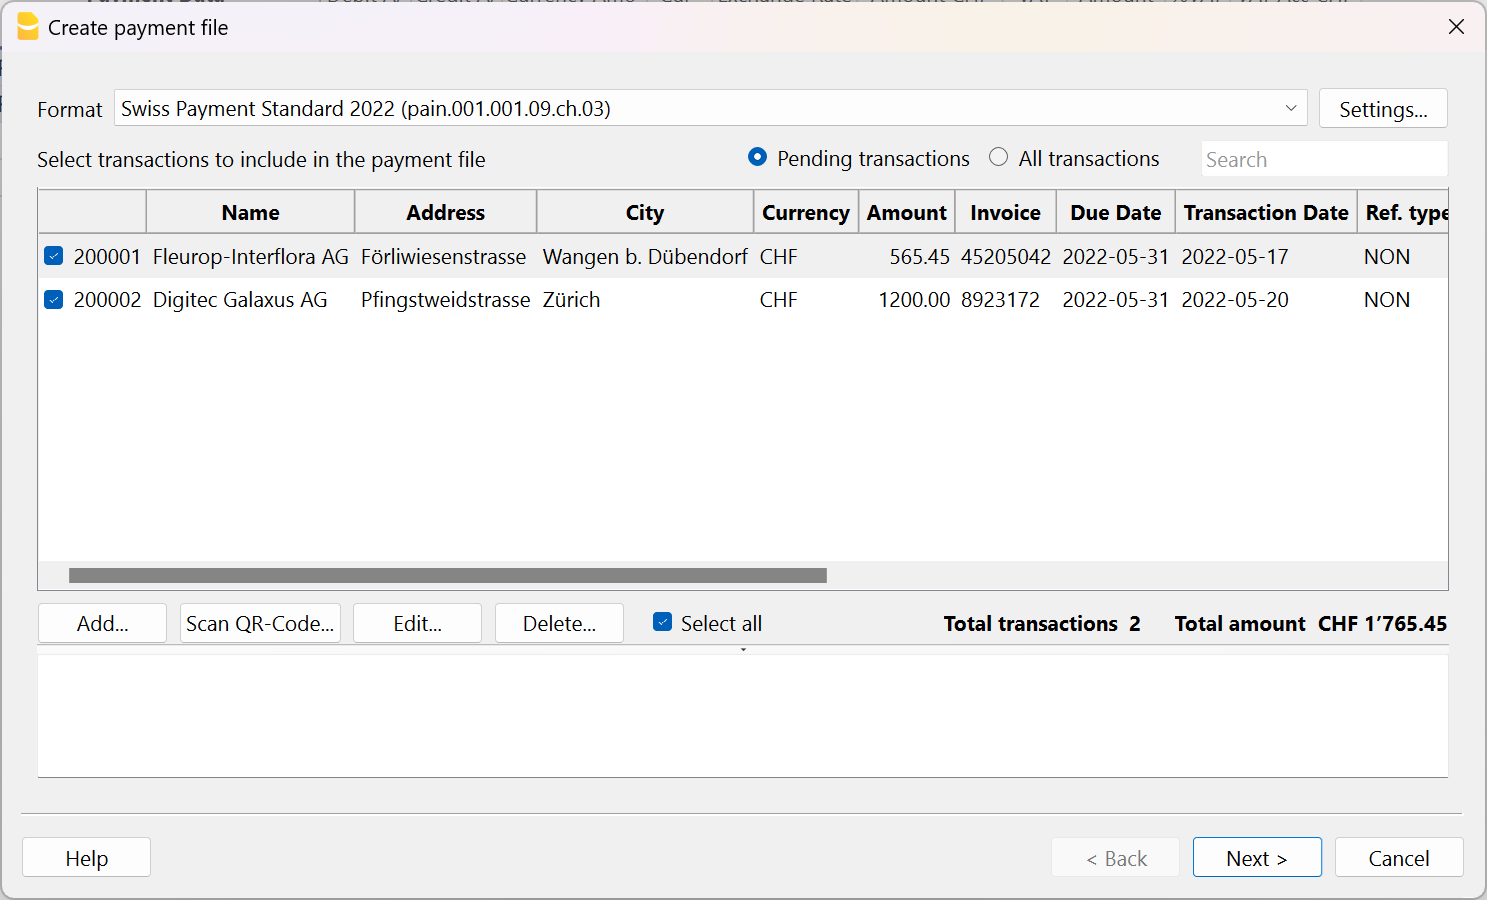Click the yellow app logo in title bar
Viewport: 1487px width, 900px height.
[x=27, y=27]
